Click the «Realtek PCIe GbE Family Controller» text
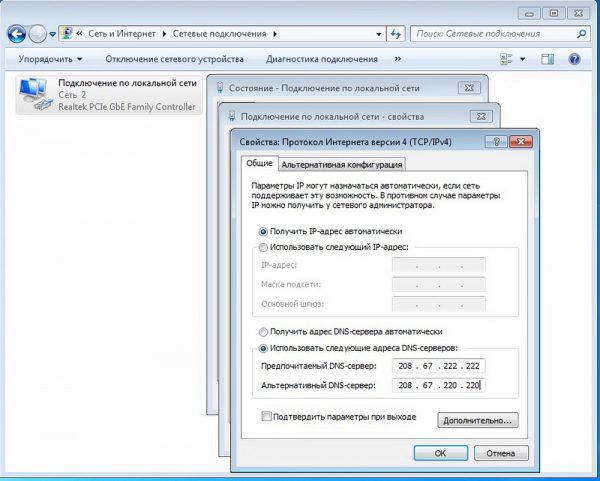600x481 pixels. tap(127, 107)
